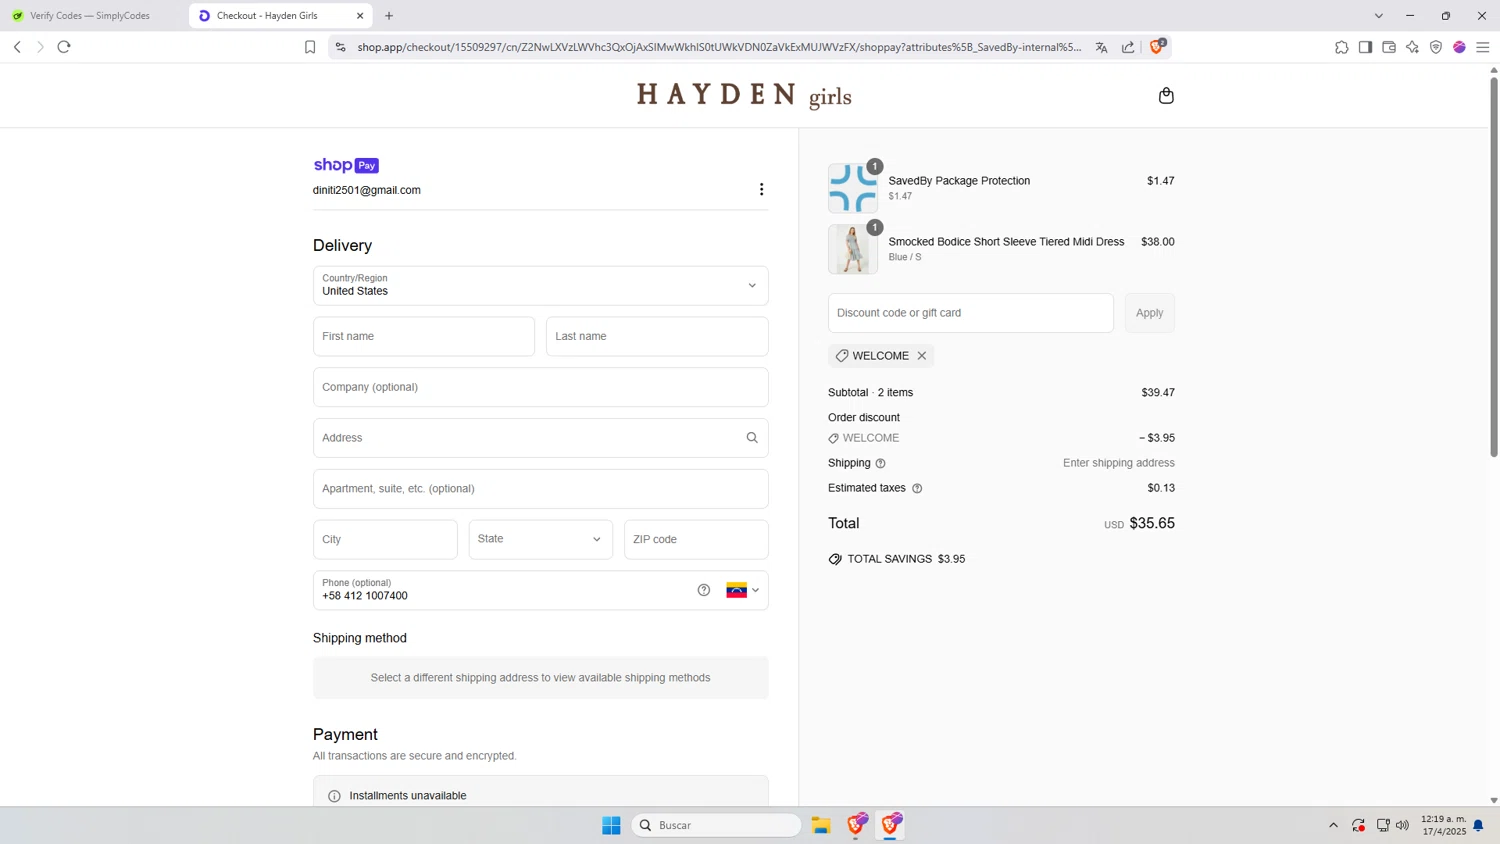The height and width of the screenshot is (844, 1500).
Task: Click the Last name field
Action: coord(657,337)
